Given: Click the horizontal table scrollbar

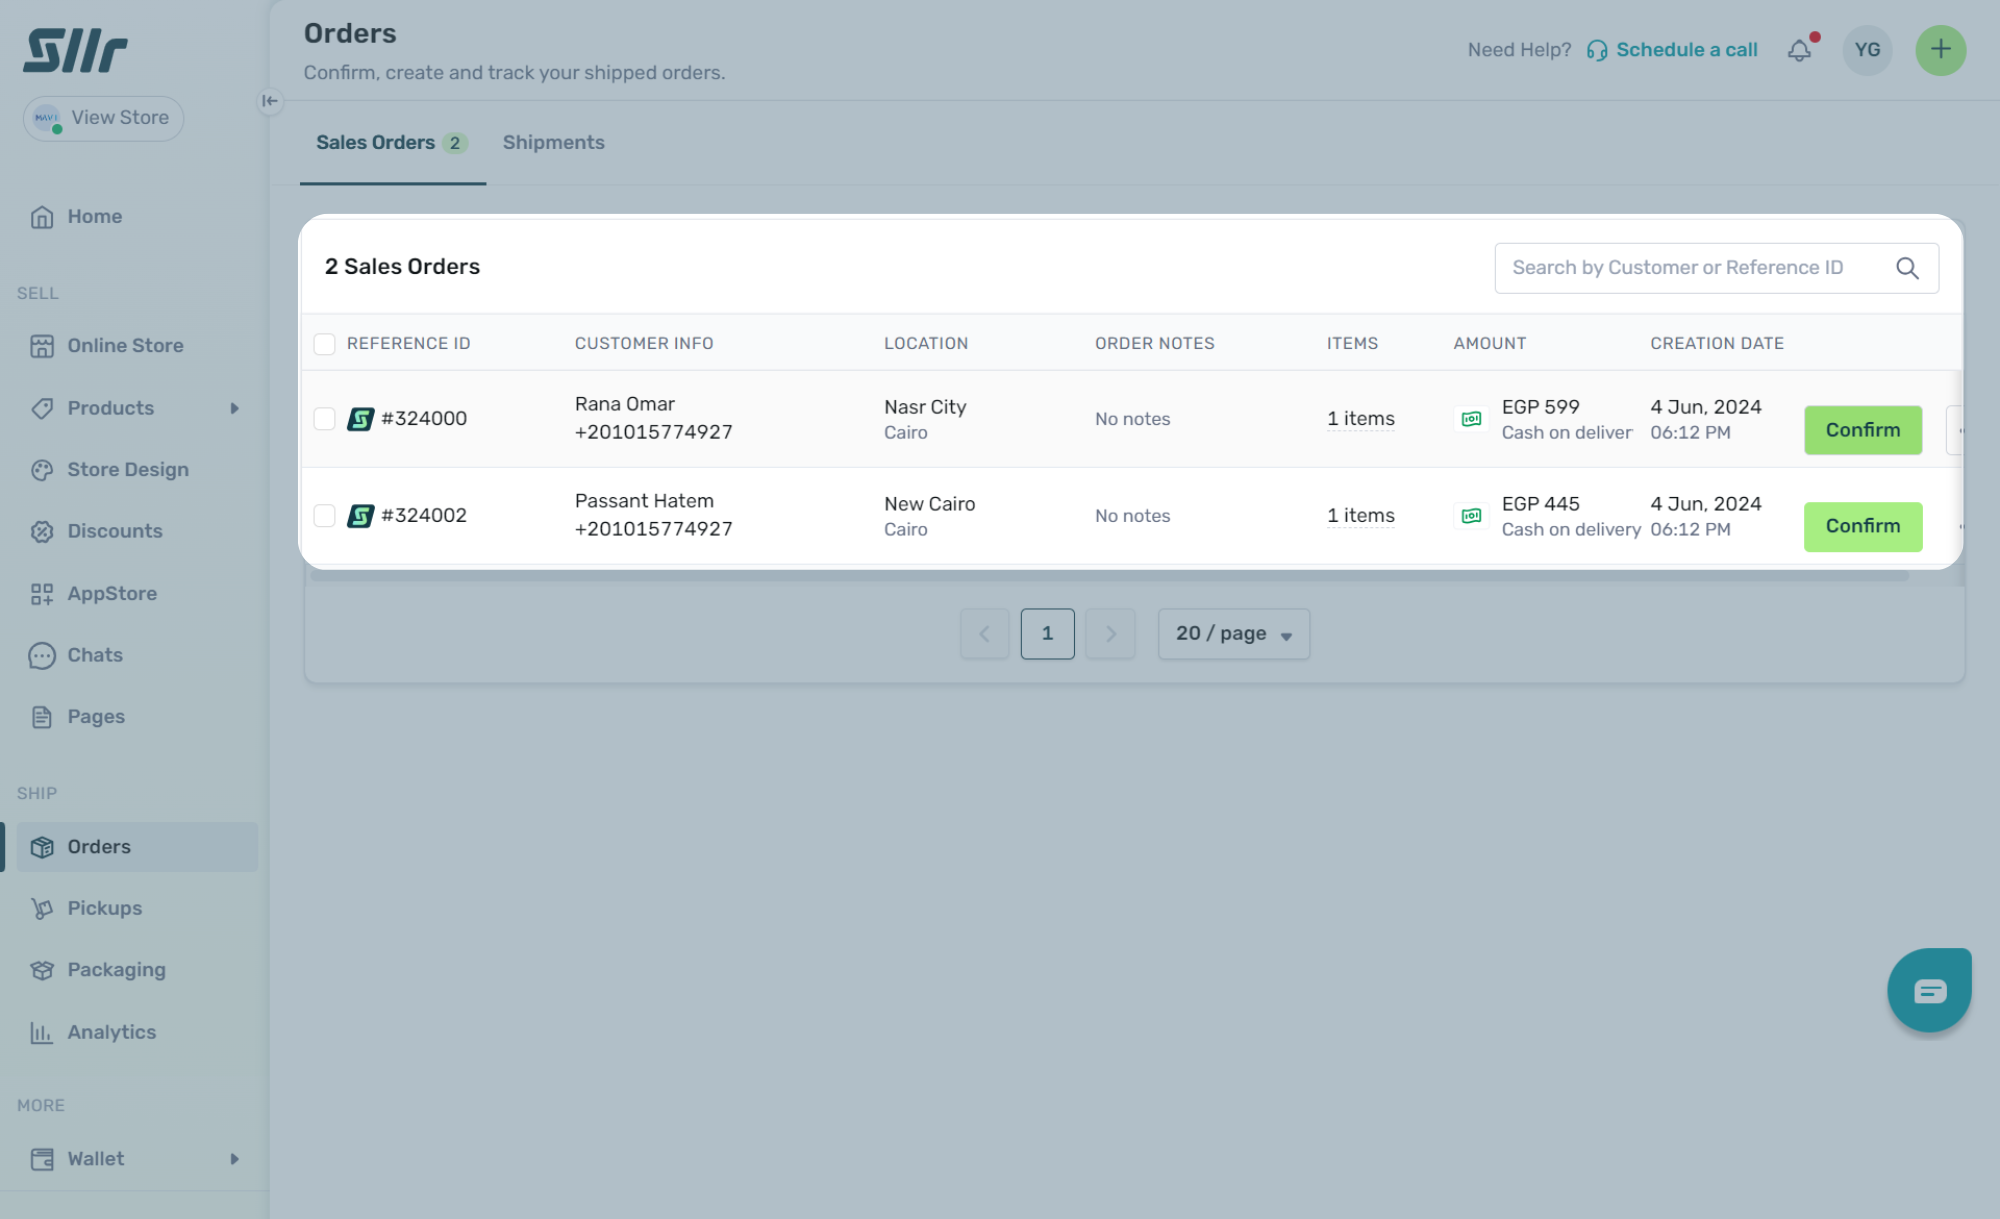Looking at the screenshot, I should [1108, 576].
